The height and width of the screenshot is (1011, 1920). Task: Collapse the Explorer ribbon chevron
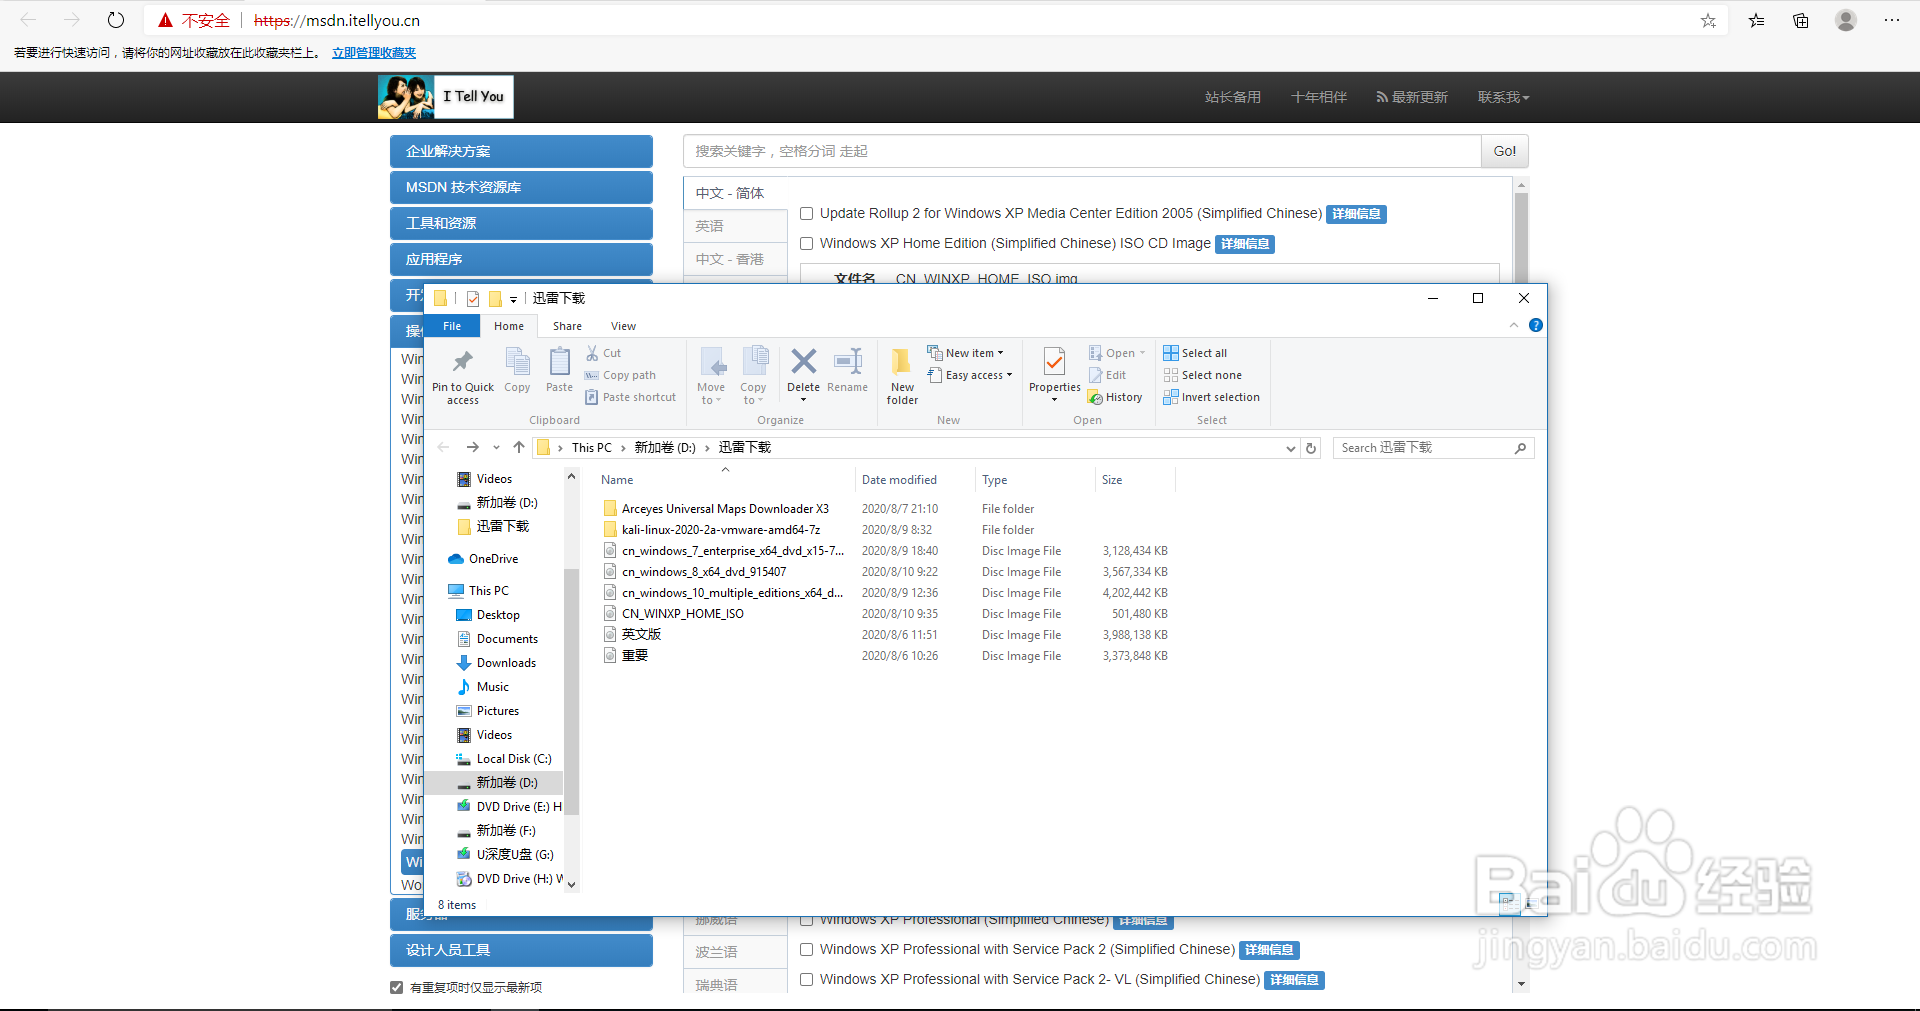pyautogui.click(x=1514, y=325)
